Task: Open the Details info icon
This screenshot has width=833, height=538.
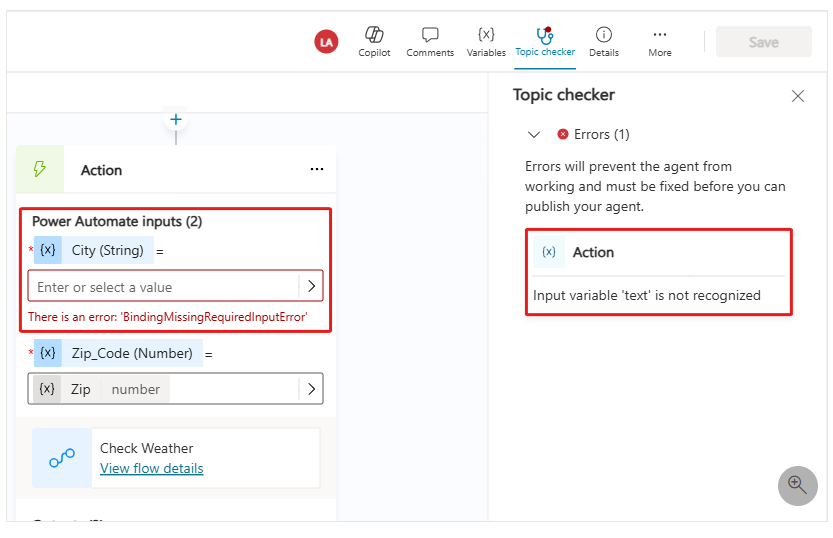Action: click(x=604, y=35)
